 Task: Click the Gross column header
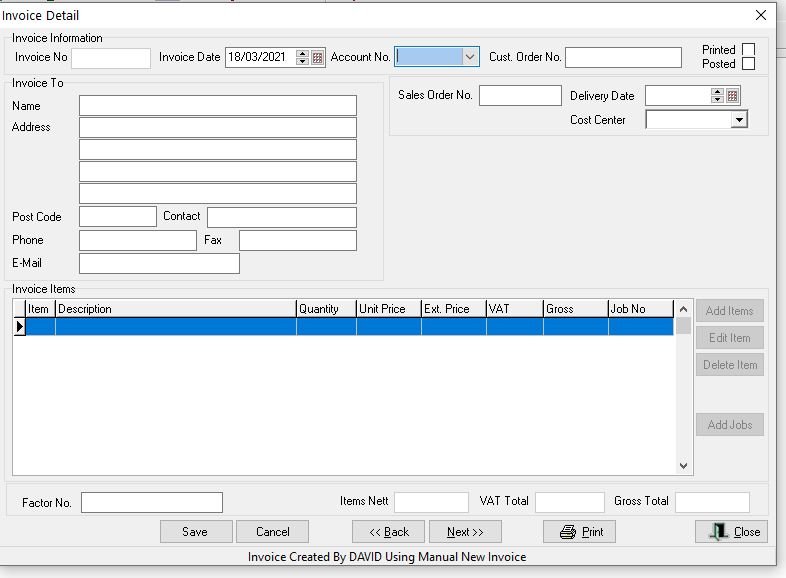pos(575,309)
